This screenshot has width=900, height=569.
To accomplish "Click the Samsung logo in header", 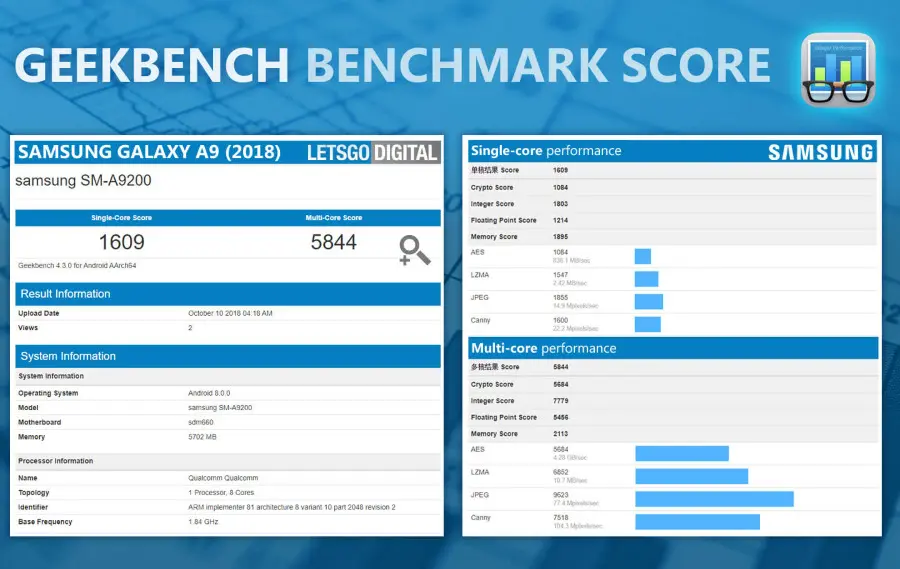I will pyautogui.click(x=820, y=152).
